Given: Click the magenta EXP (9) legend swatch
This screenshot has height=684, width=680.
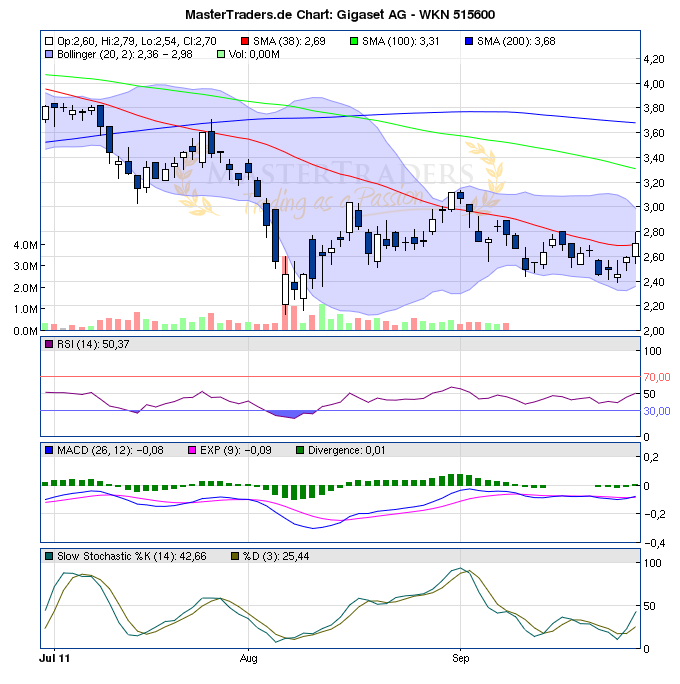Looking at the screenshot, I should (x=191, y=450).
